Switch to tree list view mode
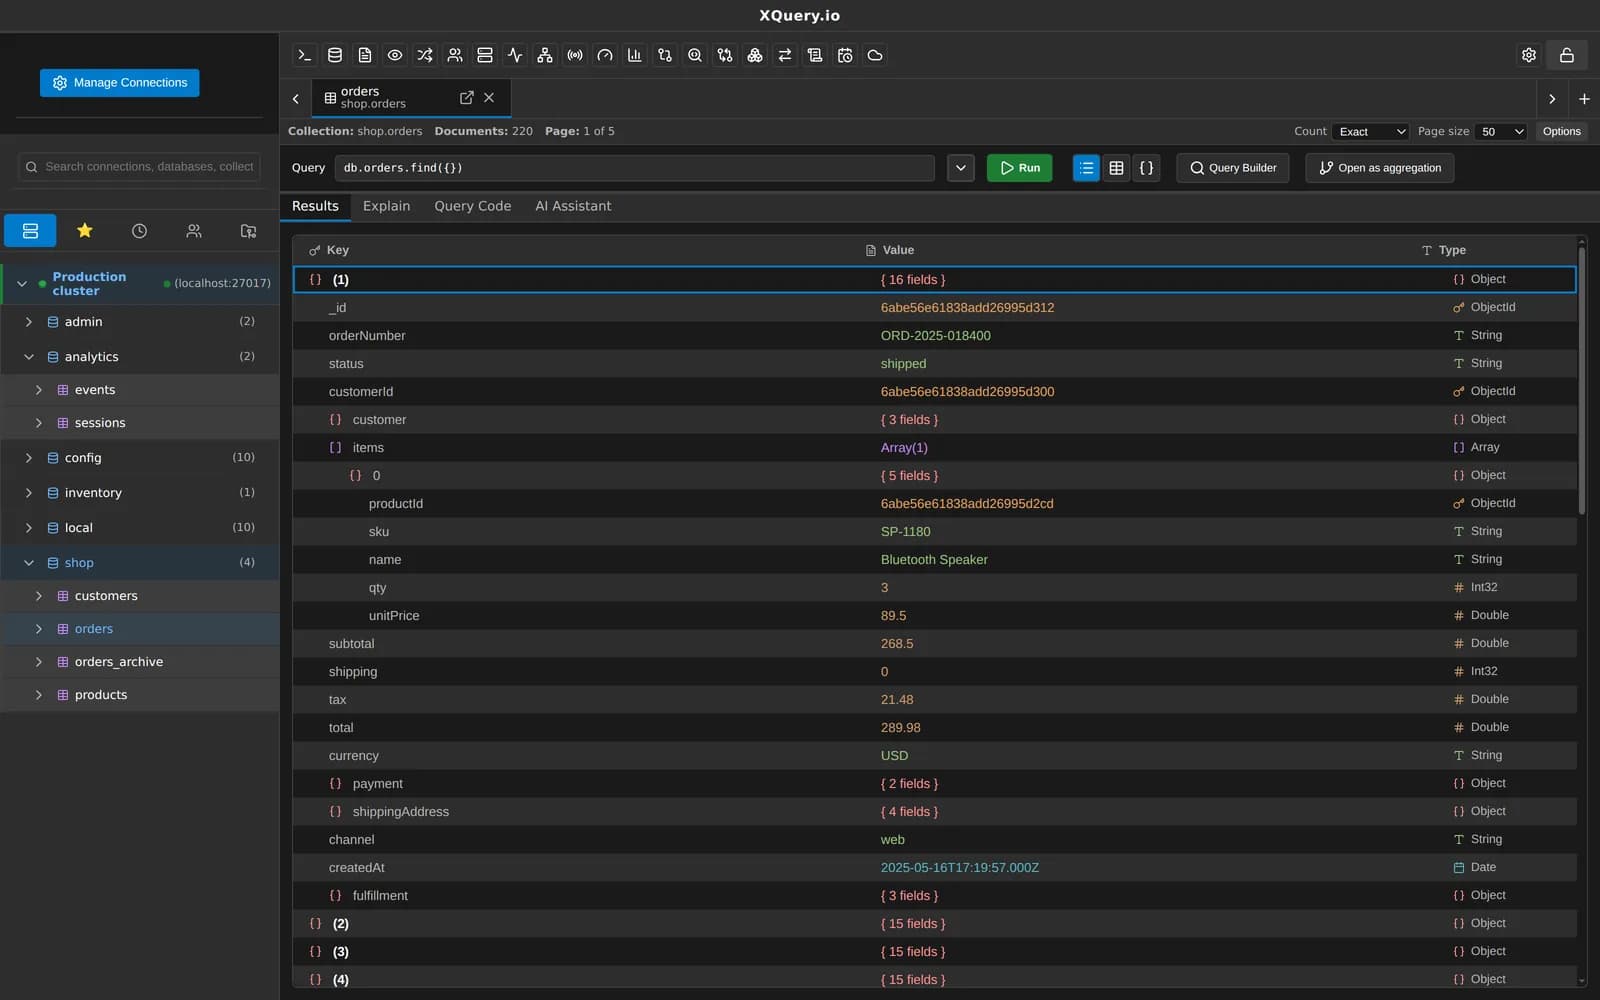 click(1086, 168)
